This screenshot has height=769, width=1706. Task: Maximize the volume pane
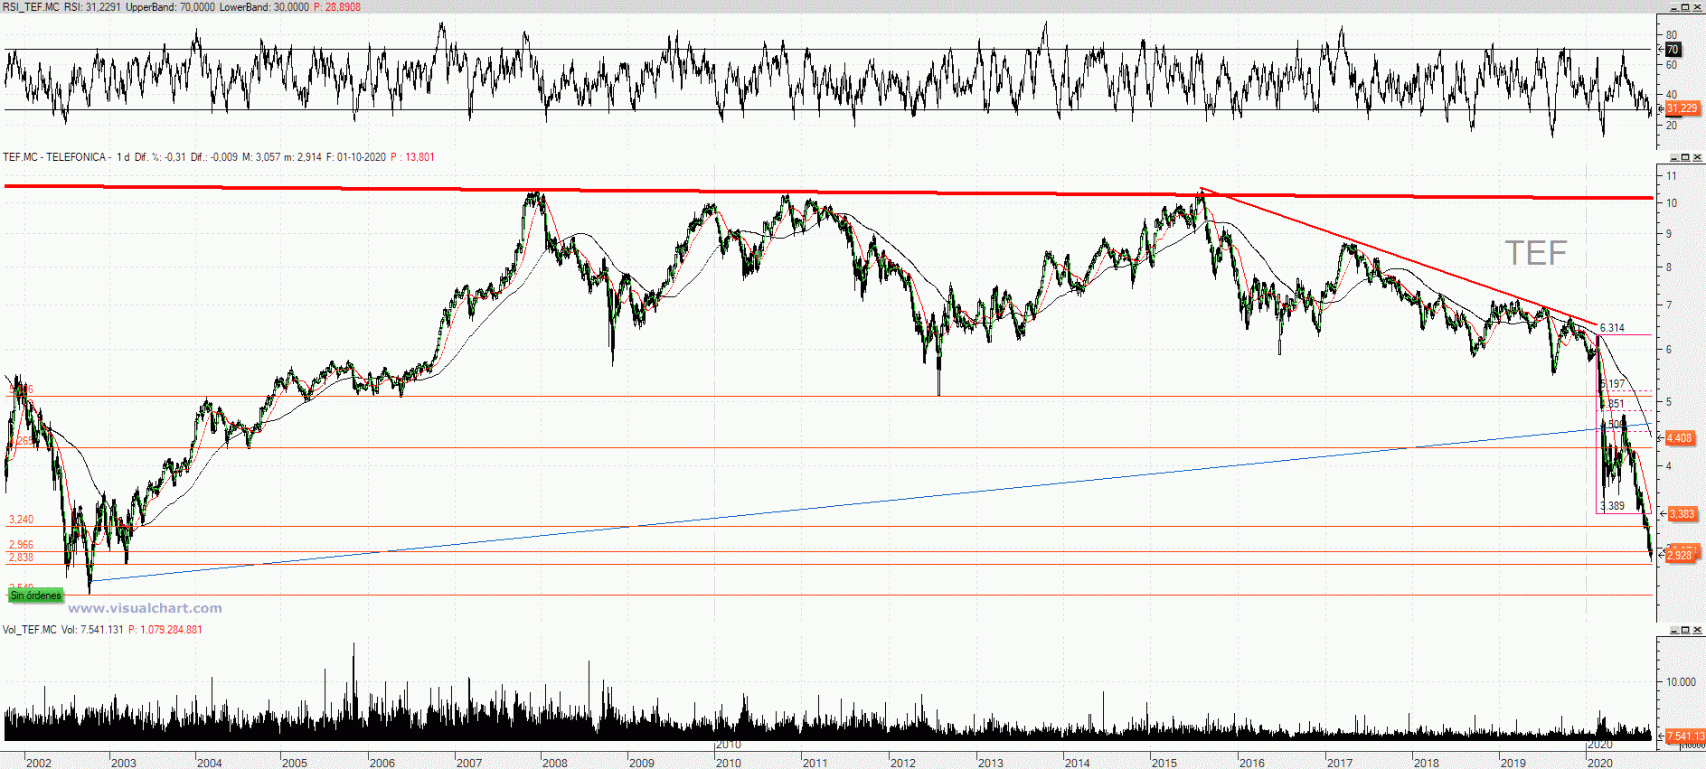coord(1686,630)
